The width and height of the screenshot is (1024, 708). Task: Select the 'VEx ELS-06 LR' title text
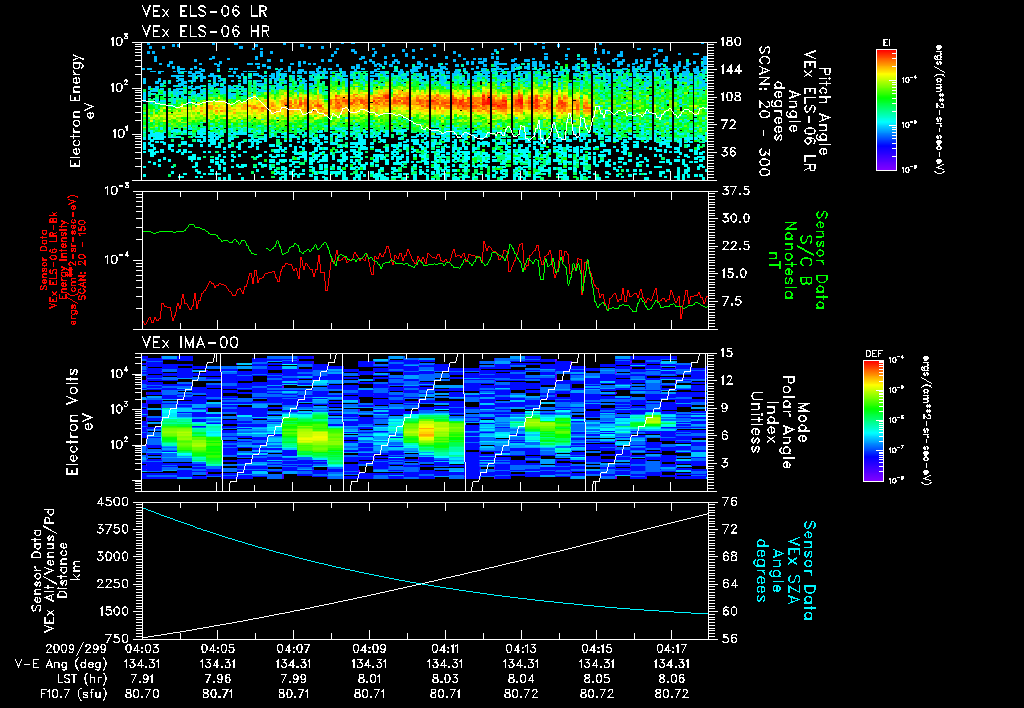[x=204, y=12]
